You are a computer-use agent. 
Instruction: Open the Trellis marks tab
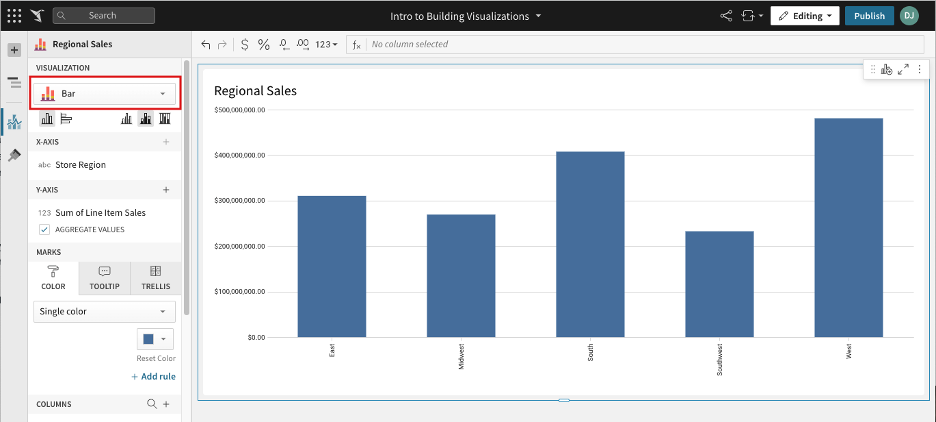point(155,277)
